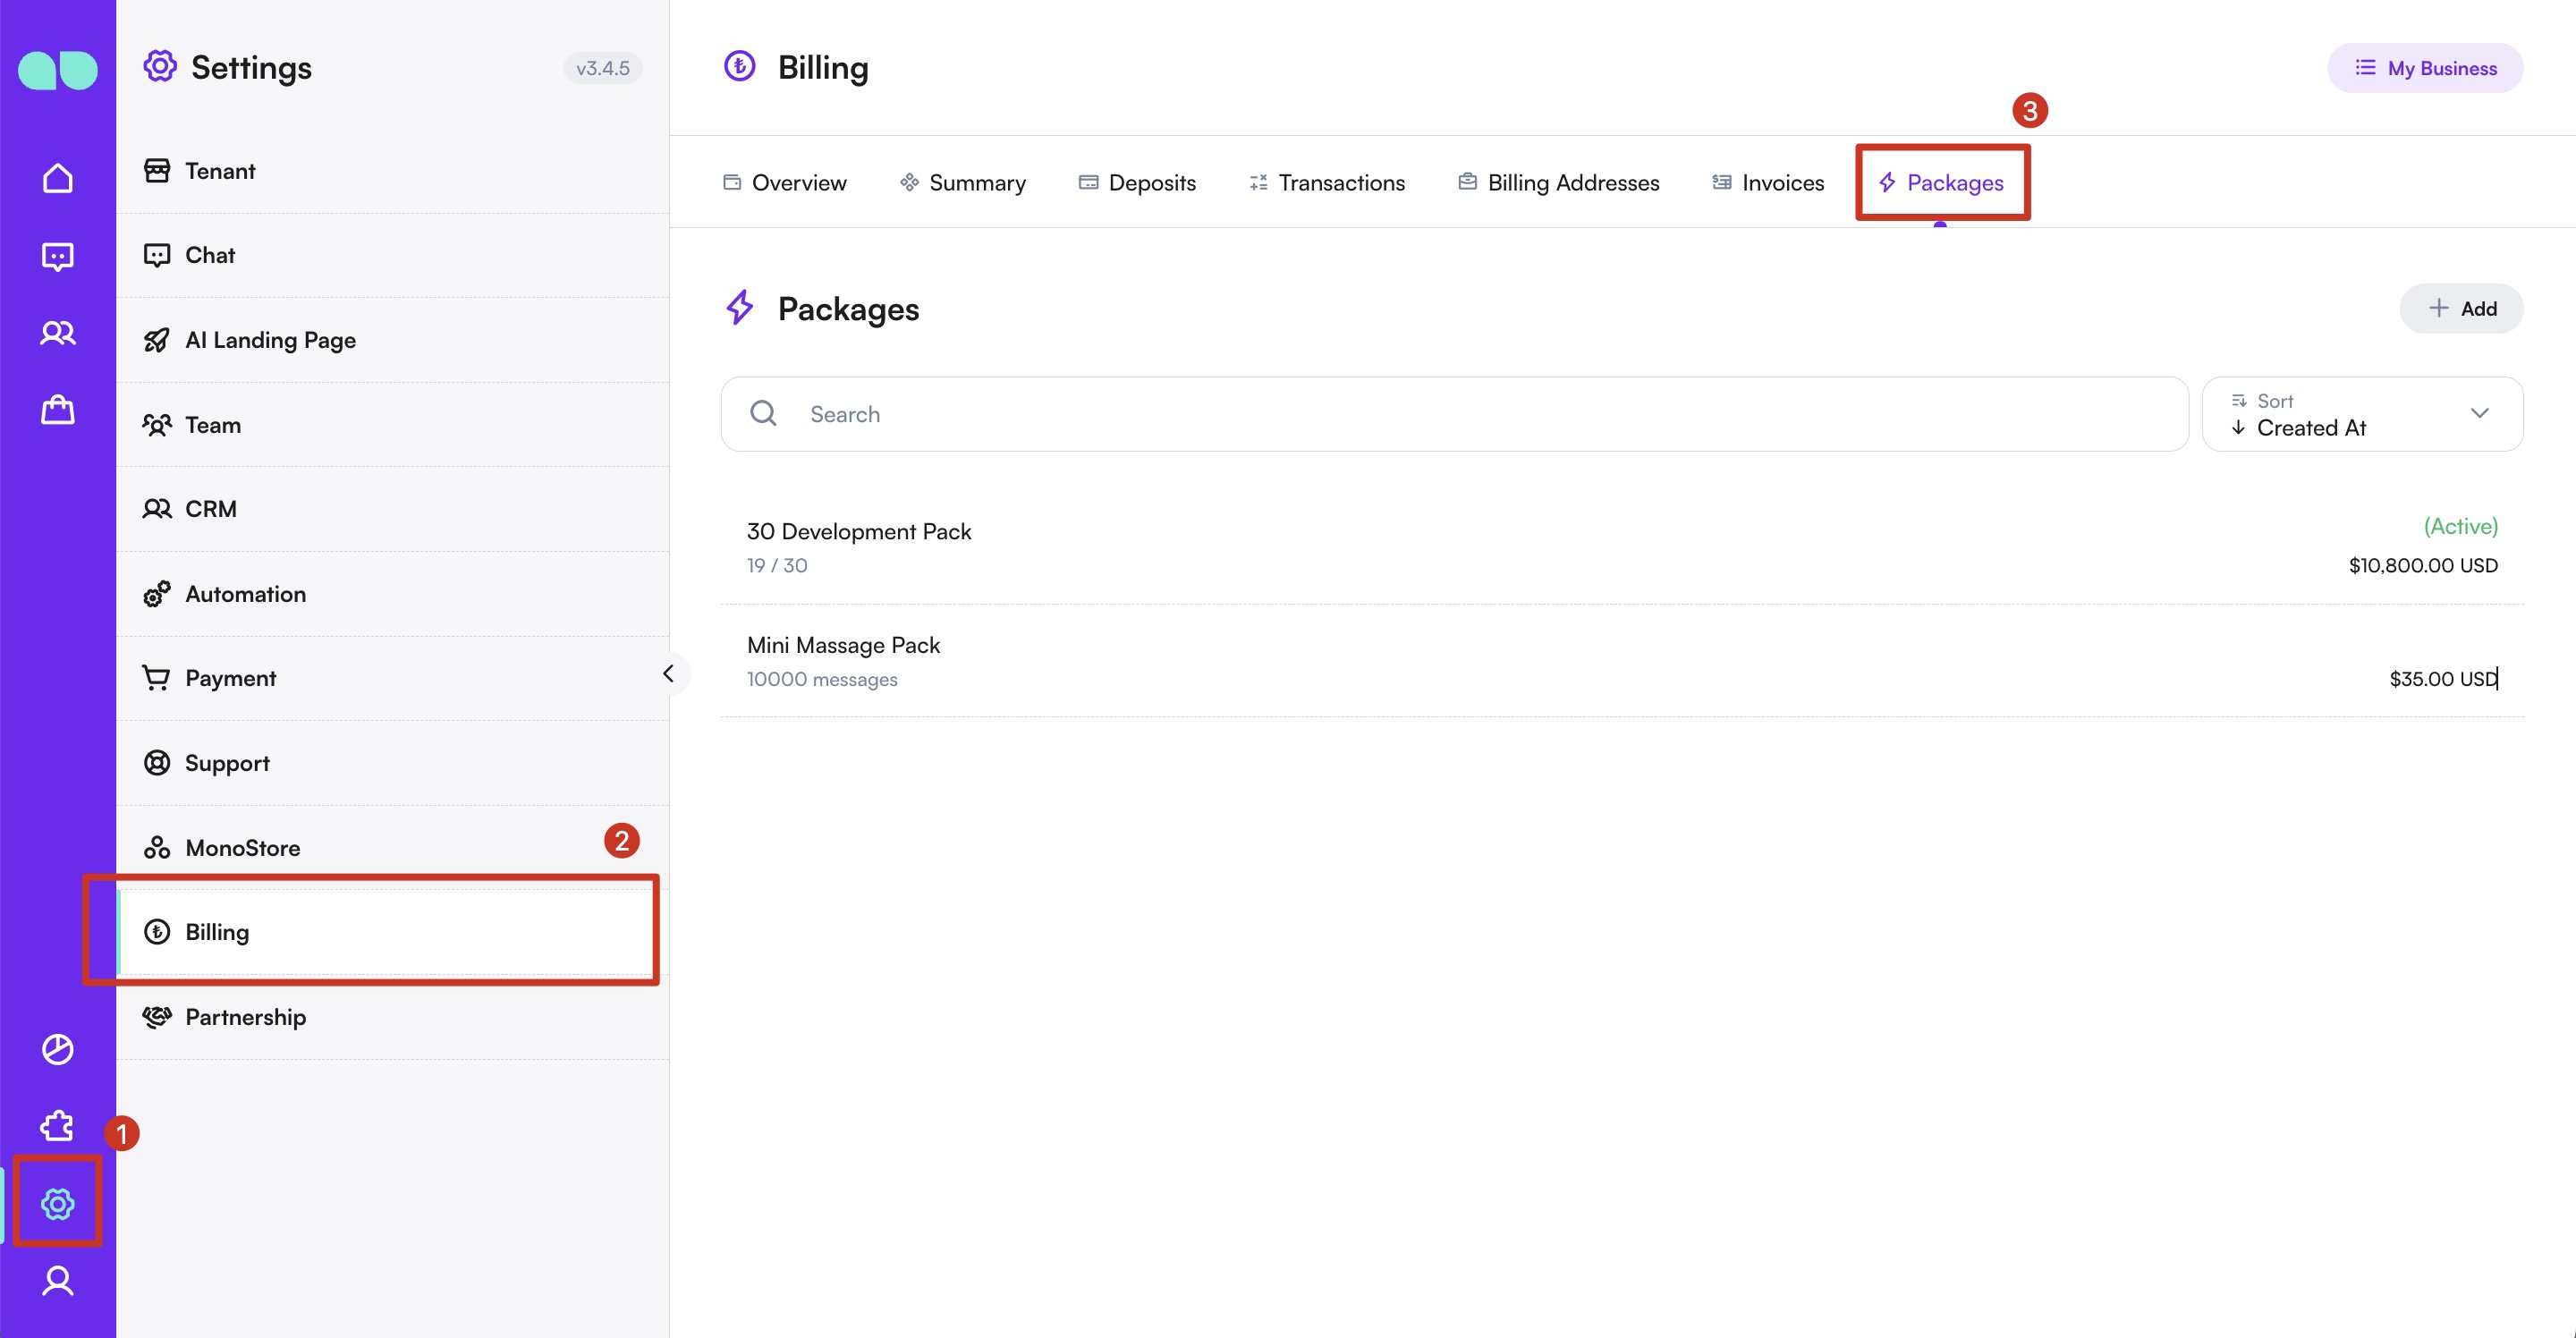Open the Sort Created At dropdown
The height and width of the screenshot is (1338, 2576).
pyautogui.click(x=2362, y=414)
